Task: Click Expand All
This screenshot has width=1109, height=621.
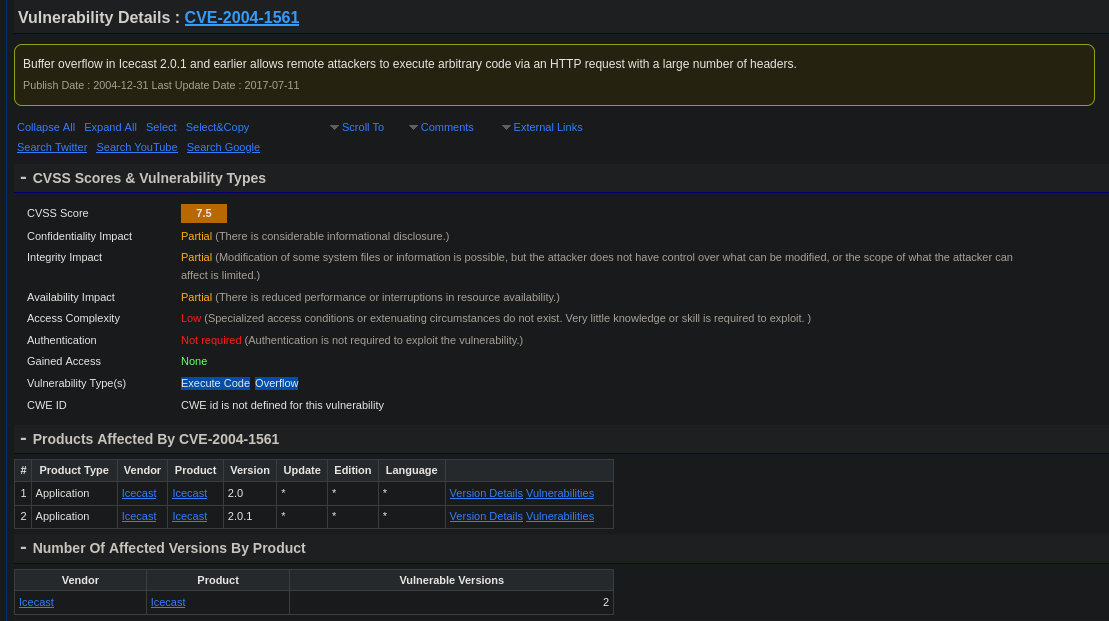Action: coord(110,127)
